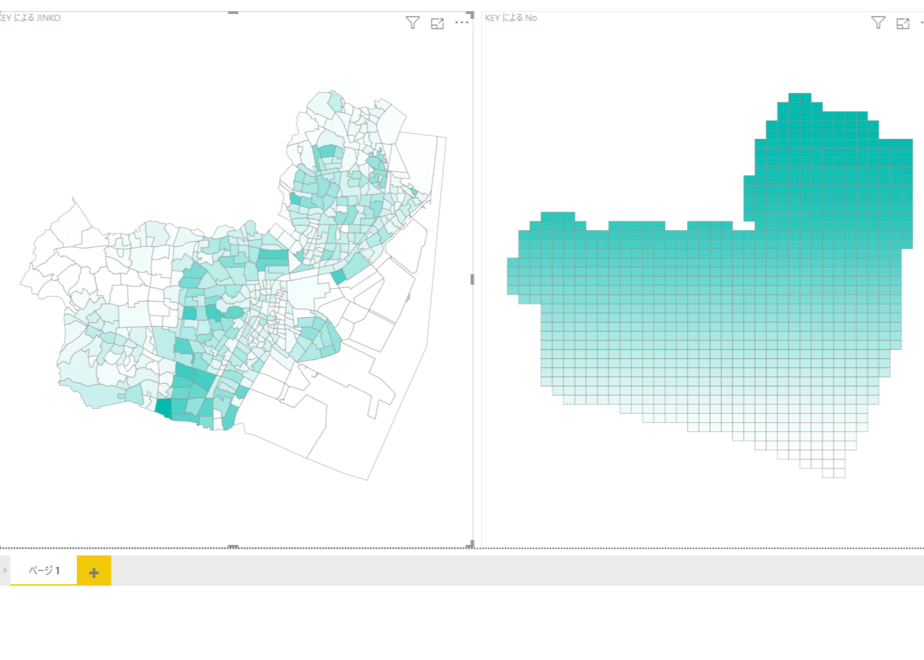Viewport: 924px width, 660px height.
Task: Open more options ellipsis on JINKO visual
Action: pyautogui.click(x=461, y=23)
